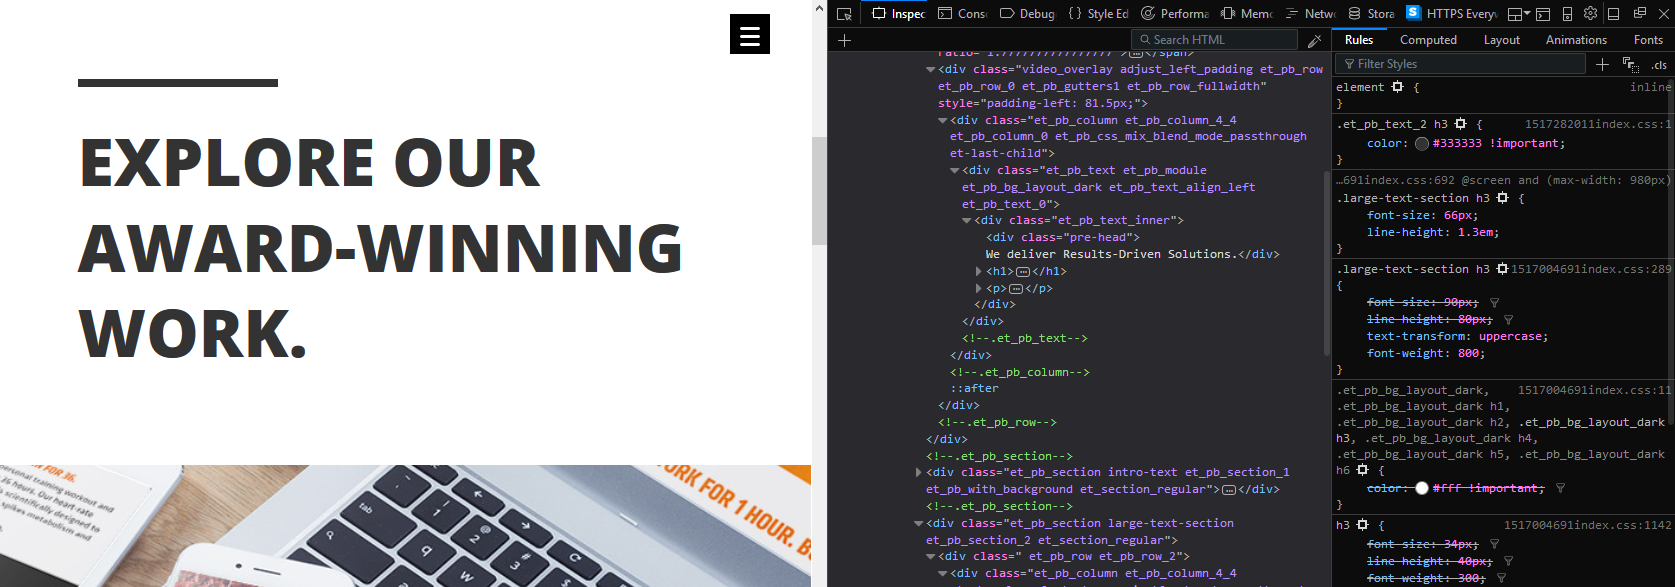1675x587 pixels.
Task: Highlight elements matching .et_pb_text_2 h3 selector
Action: tap(1461, 124)
